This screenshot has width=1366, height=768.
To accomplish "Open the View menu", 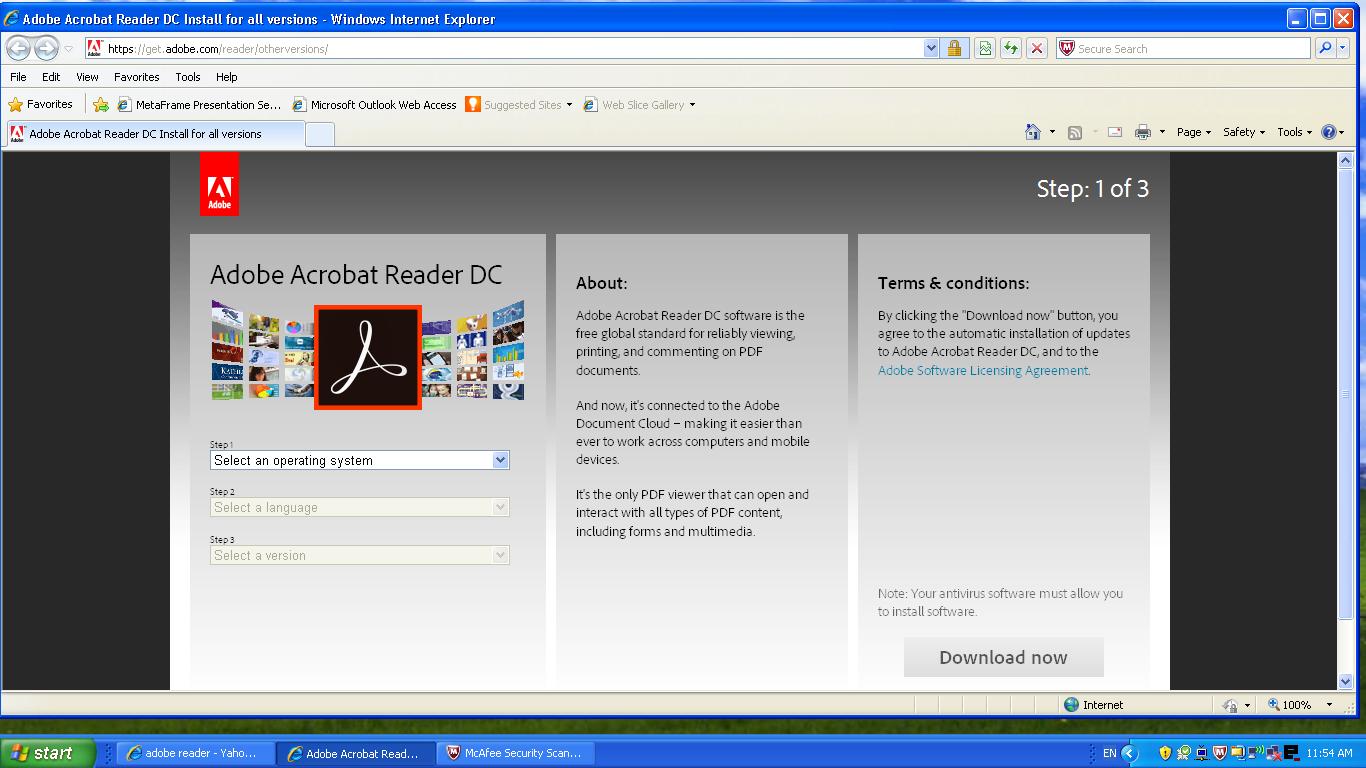I will [x=87, y=77].
